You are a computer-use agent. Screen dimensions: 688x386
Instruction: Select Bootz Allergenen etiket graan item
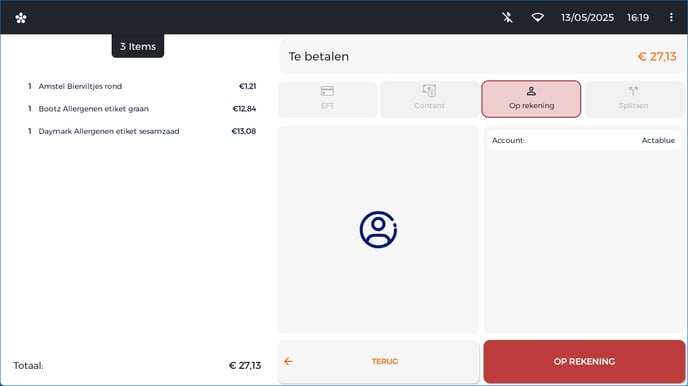point(142,109)
